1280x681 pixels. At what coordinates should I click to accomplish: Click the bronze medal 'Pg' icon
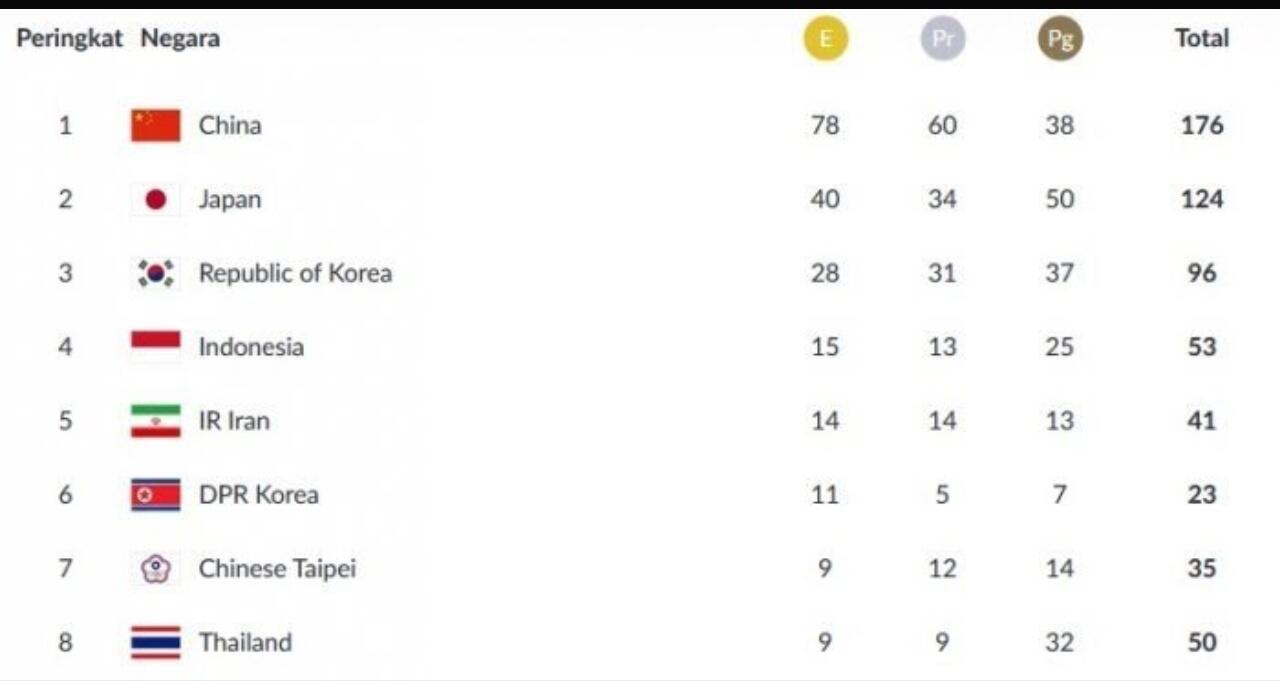tap(1060, 40)
